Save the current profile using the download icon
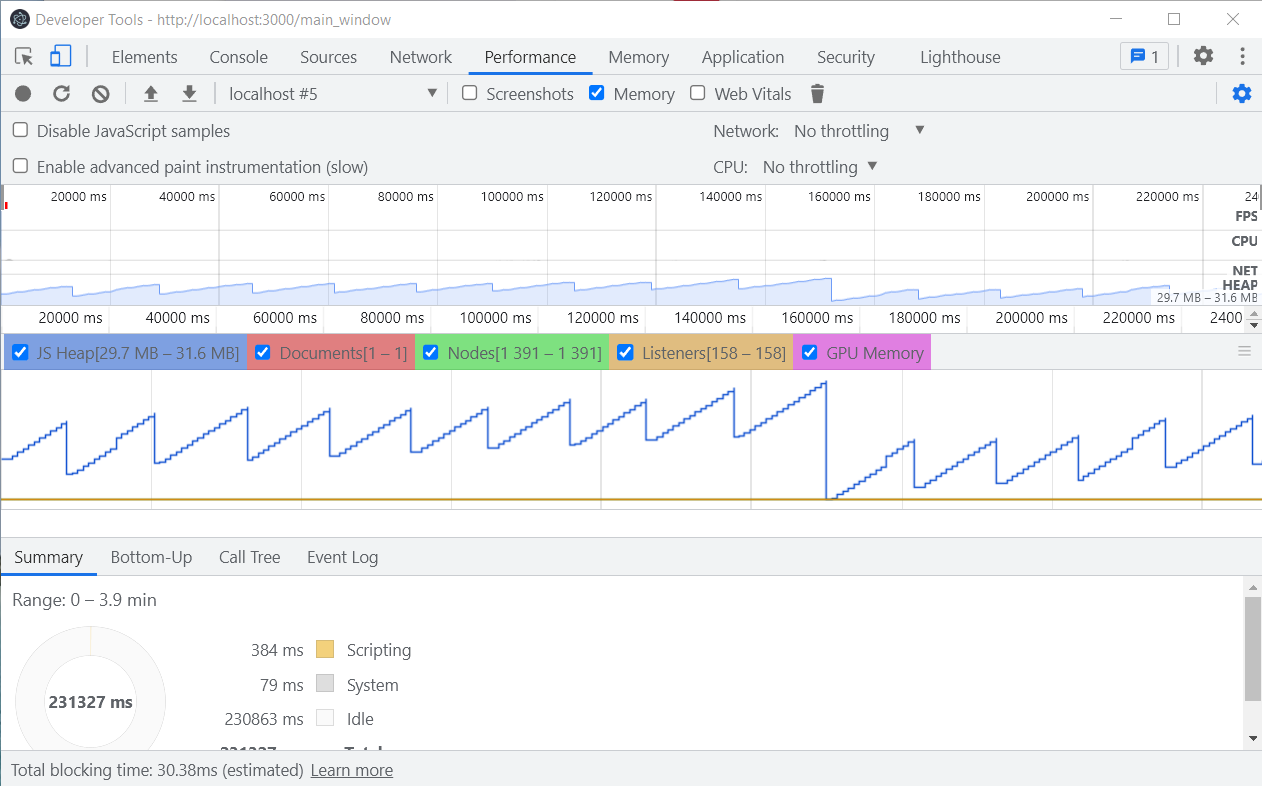The height and width of the screenshot is (786, 1262). (189, 93)
